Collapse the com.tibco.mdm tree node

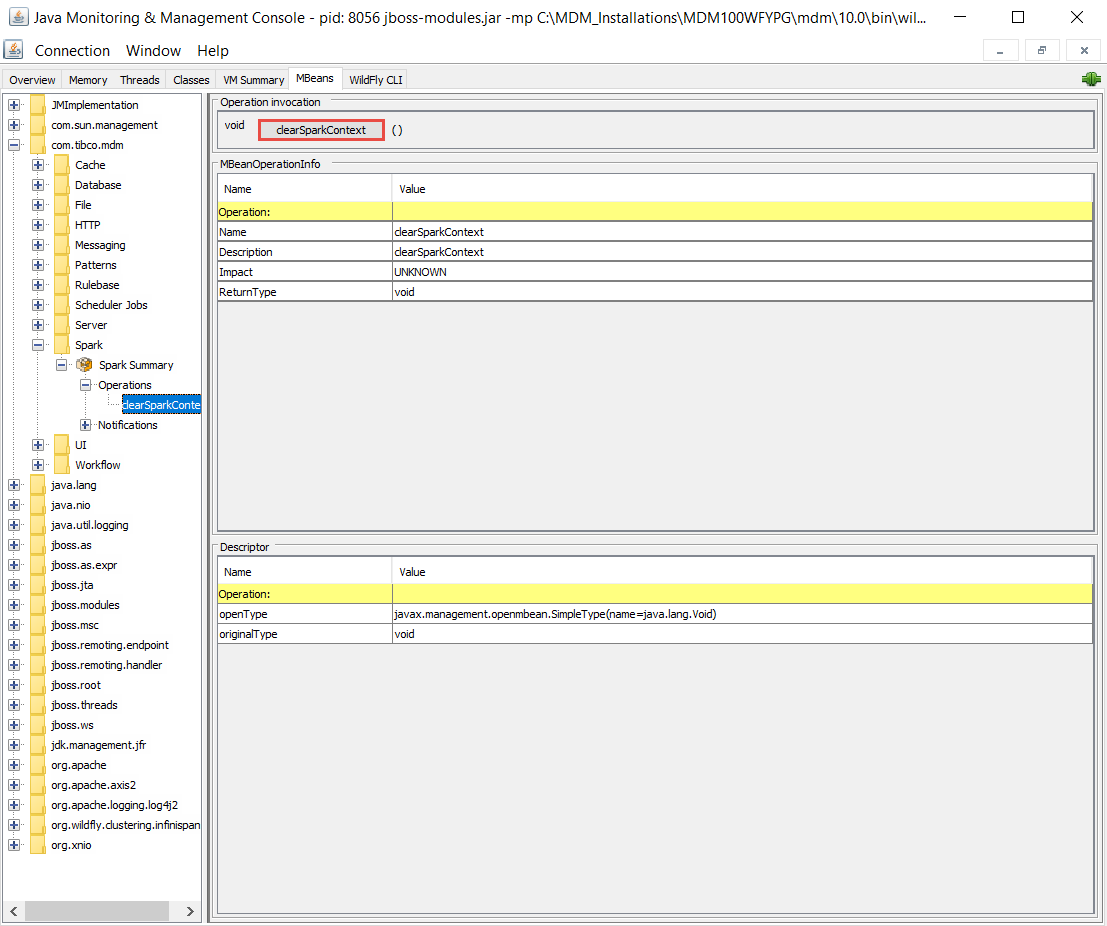click(14, 145)
